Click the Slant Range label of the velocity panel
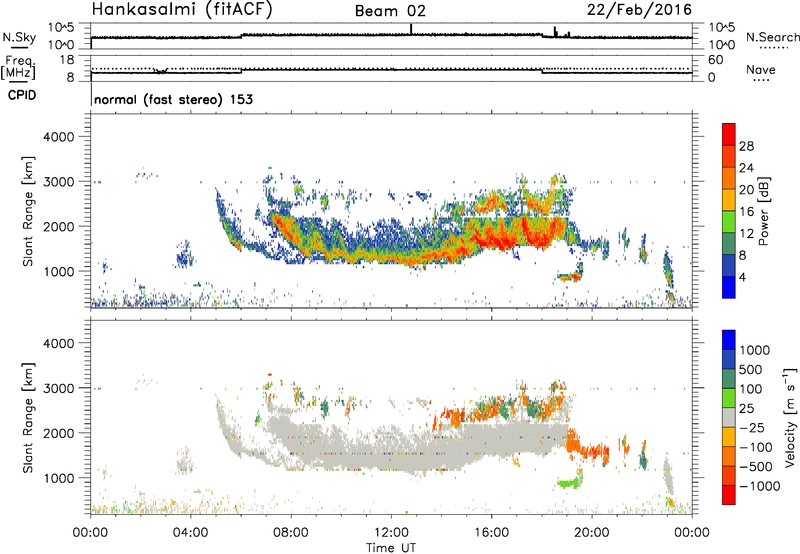This screenshot has height=554, width=800. [29, 418]
